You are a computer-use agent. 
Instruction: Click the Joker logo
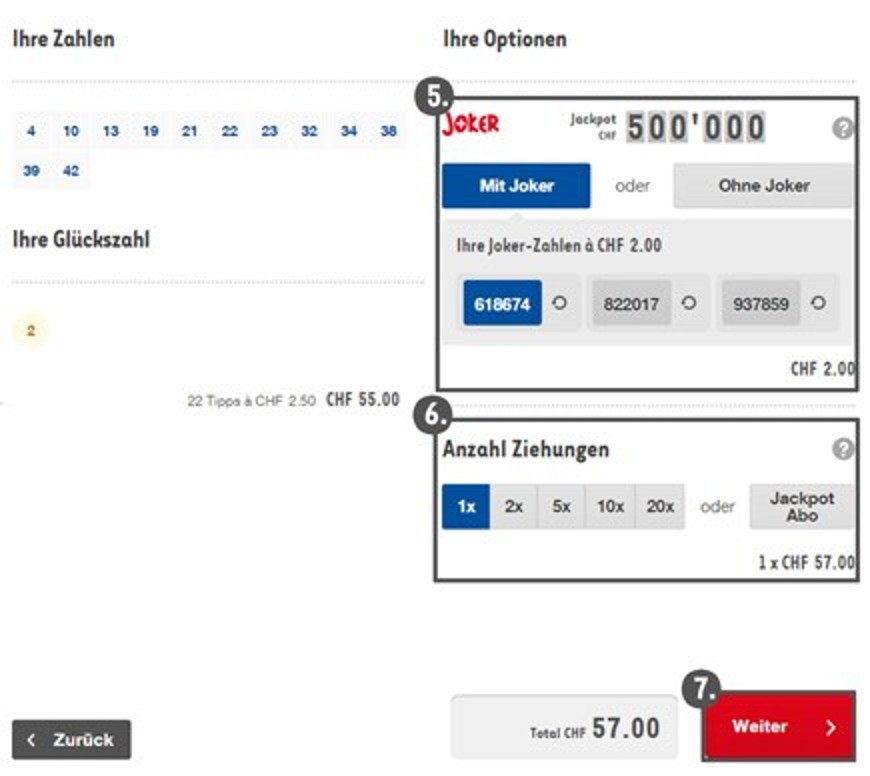[471, 125]
